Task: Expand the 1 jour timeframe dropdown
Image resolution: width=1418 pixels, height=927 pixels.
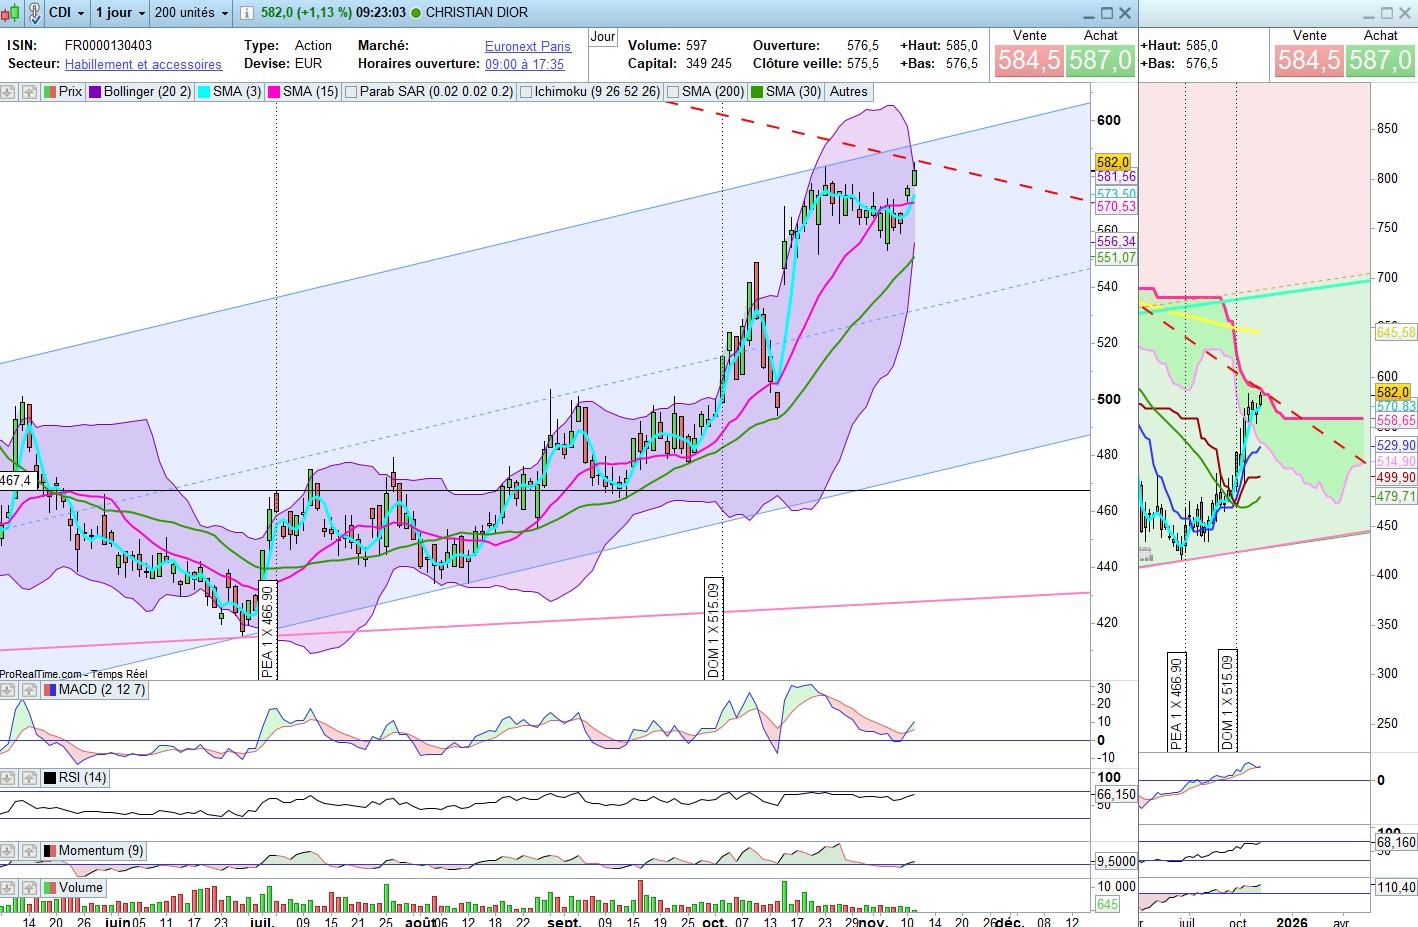Action: tap(120, 13)
